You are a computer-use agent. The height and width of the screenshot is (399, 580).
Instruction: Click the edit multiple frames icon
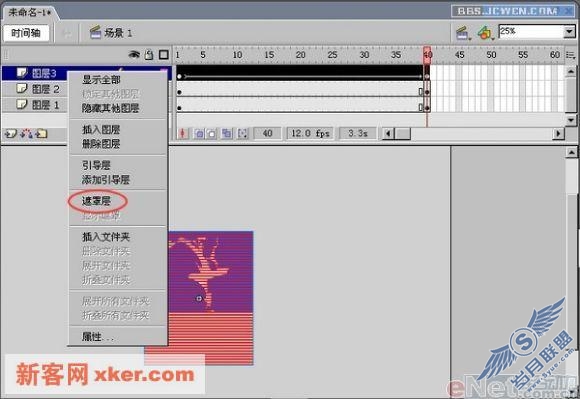pyautogui.click(x=226, y=133)
